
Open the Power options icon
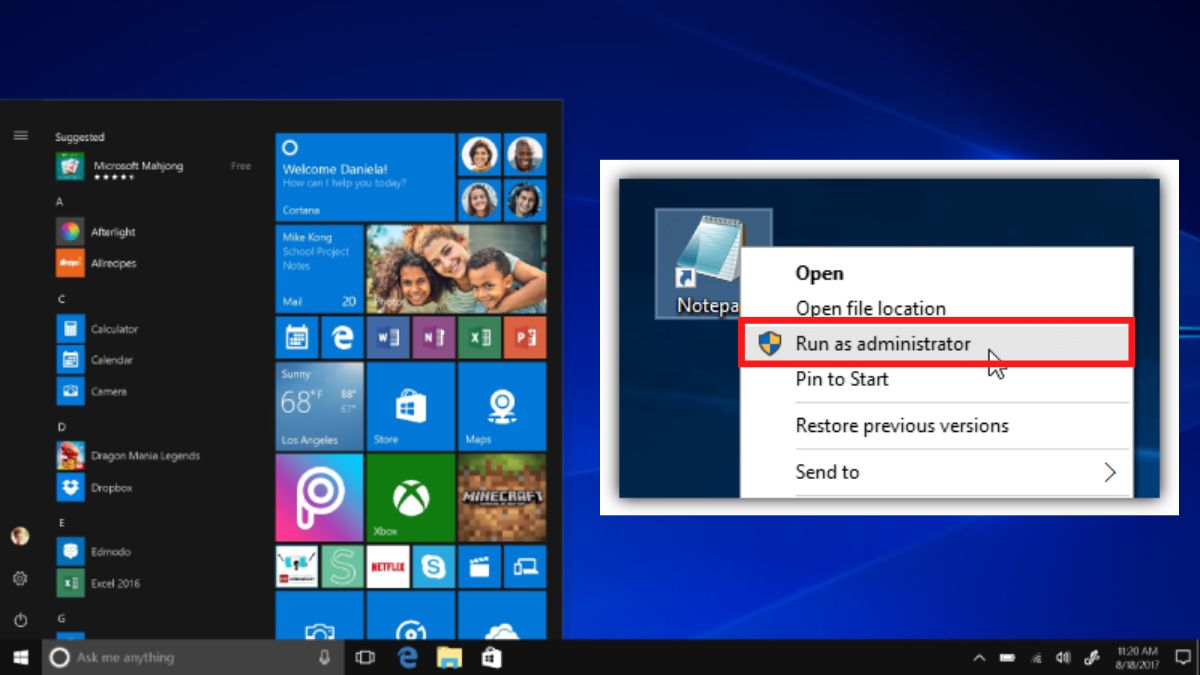coord(20,621)
